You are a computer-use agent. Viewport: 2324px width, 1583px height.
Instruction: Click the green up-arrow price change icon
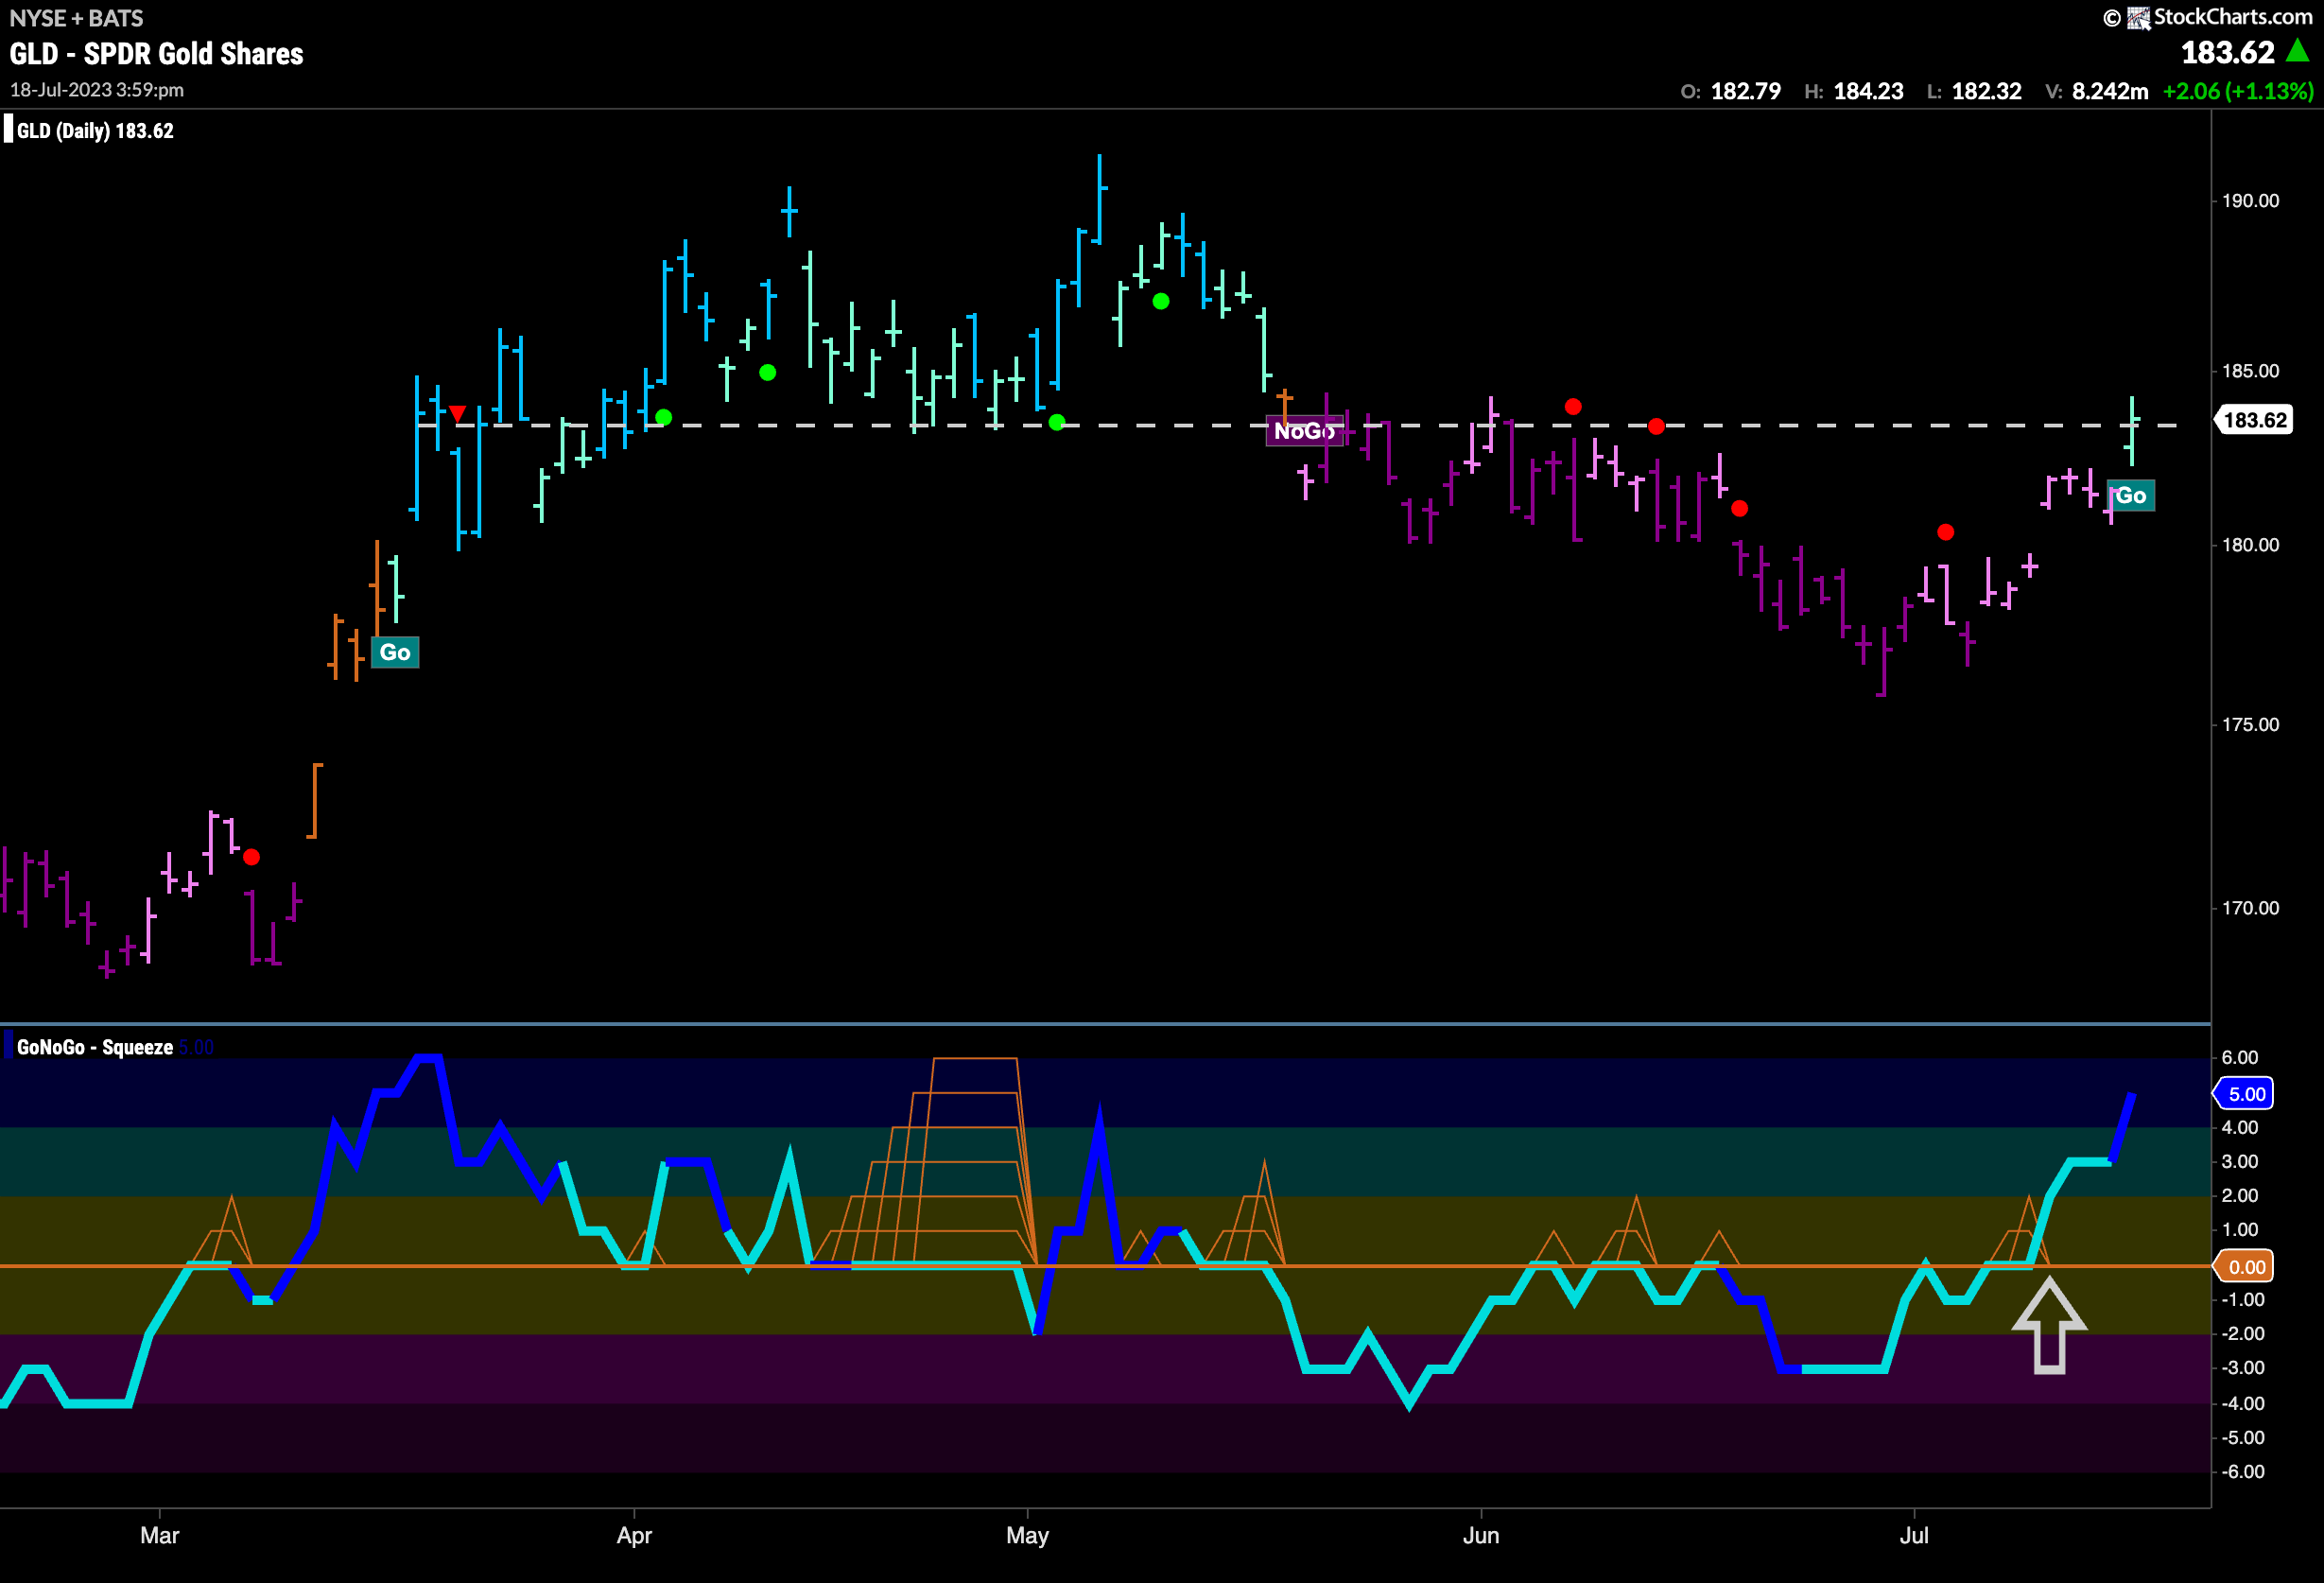(x=2298, y=50)
